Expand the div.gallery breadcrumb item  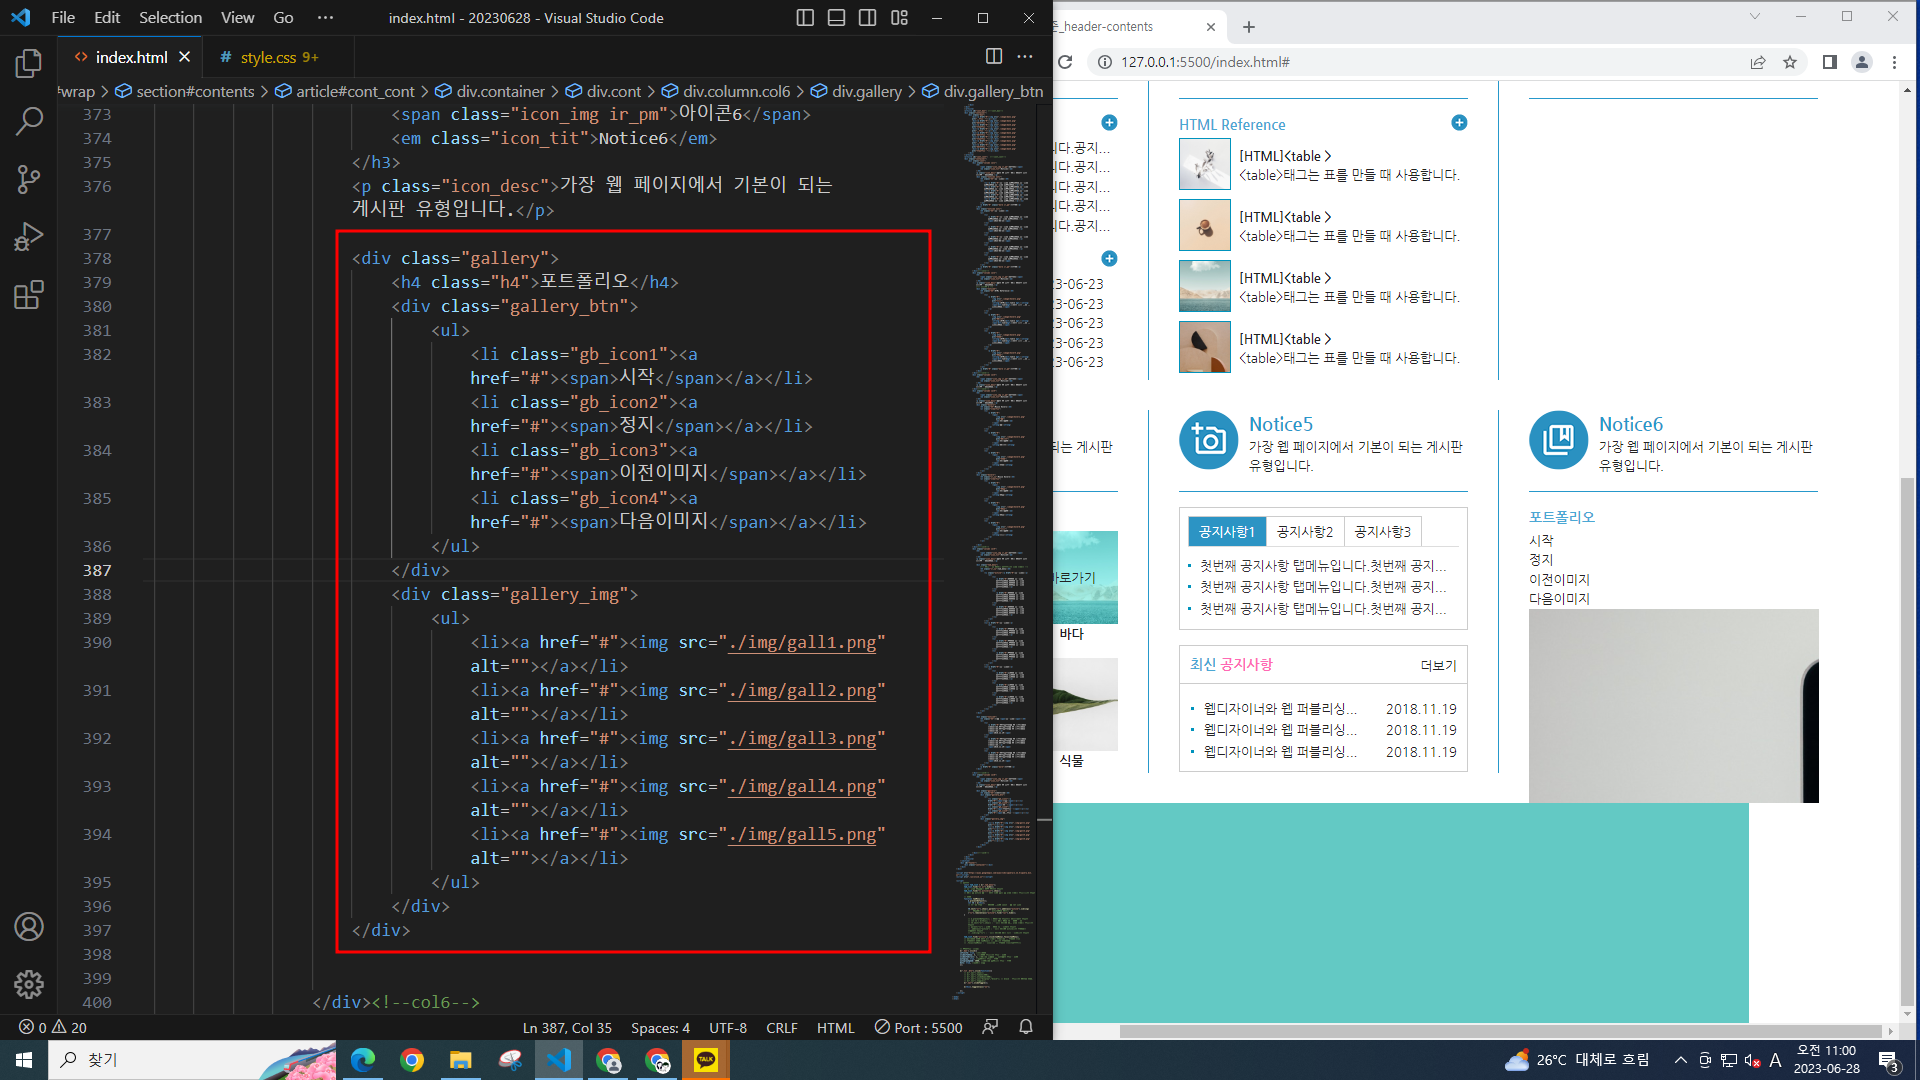point(866,91)
